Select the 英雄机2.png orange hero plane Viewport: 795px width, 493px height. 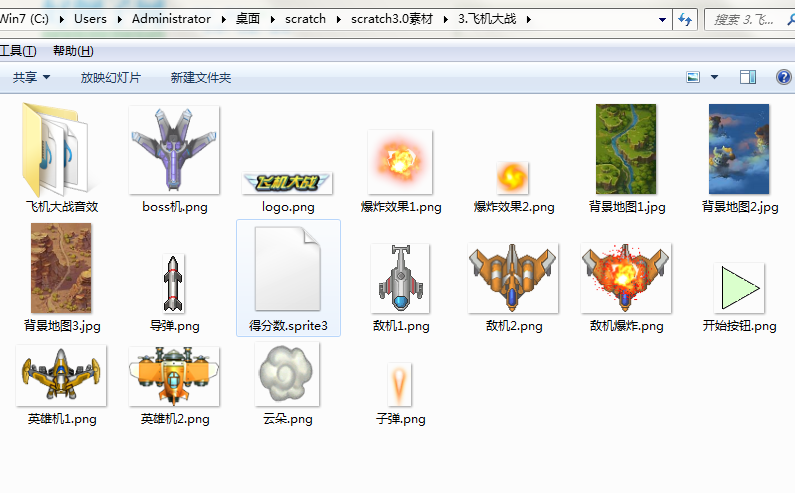coord(174,376)
